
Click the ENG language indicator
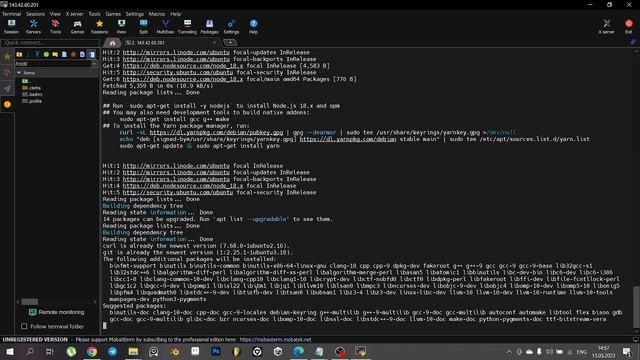pos(582,351)
